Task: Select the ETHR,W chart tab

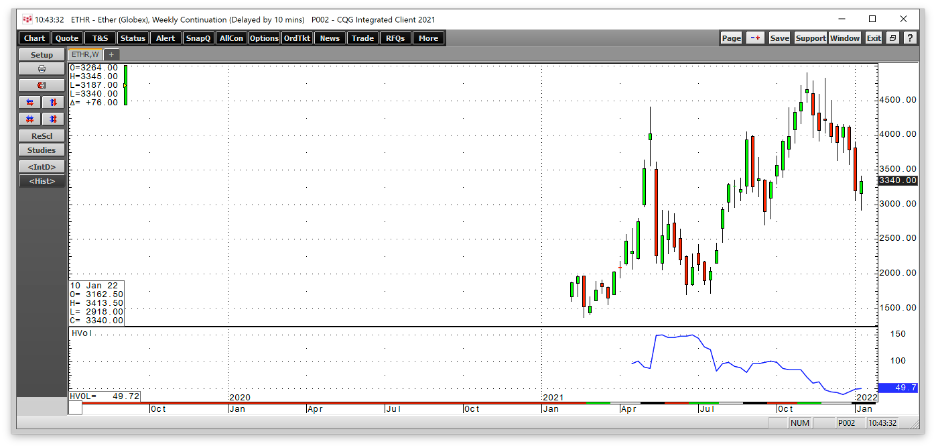Action: click(x=84, y=54)
